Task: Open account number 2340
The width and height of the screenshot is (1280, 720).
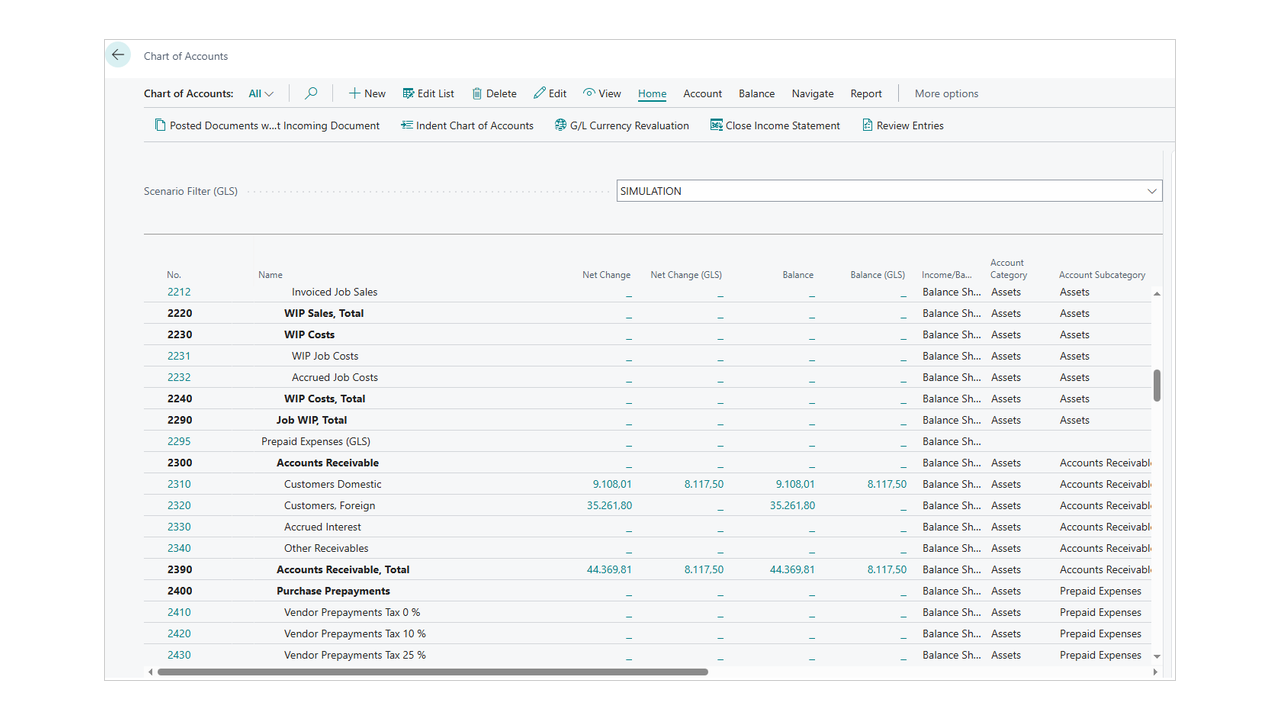Action: 179,548
